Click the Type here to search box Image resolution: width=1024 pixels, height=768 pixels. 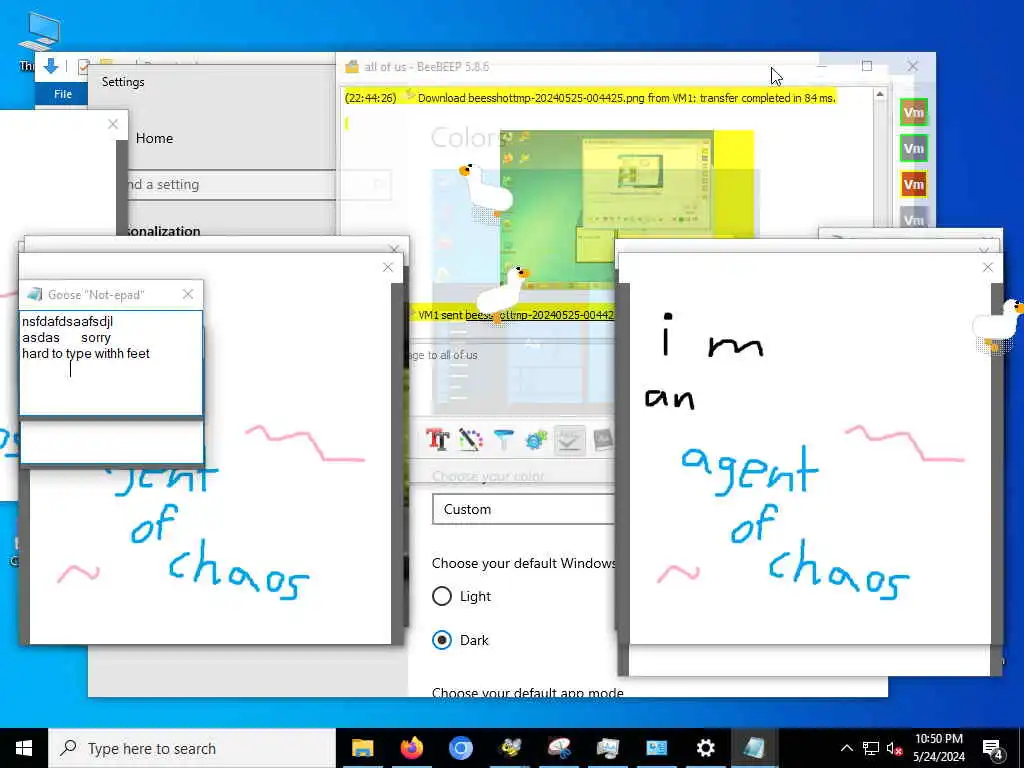pyautogui.click(x=192, y=748)
